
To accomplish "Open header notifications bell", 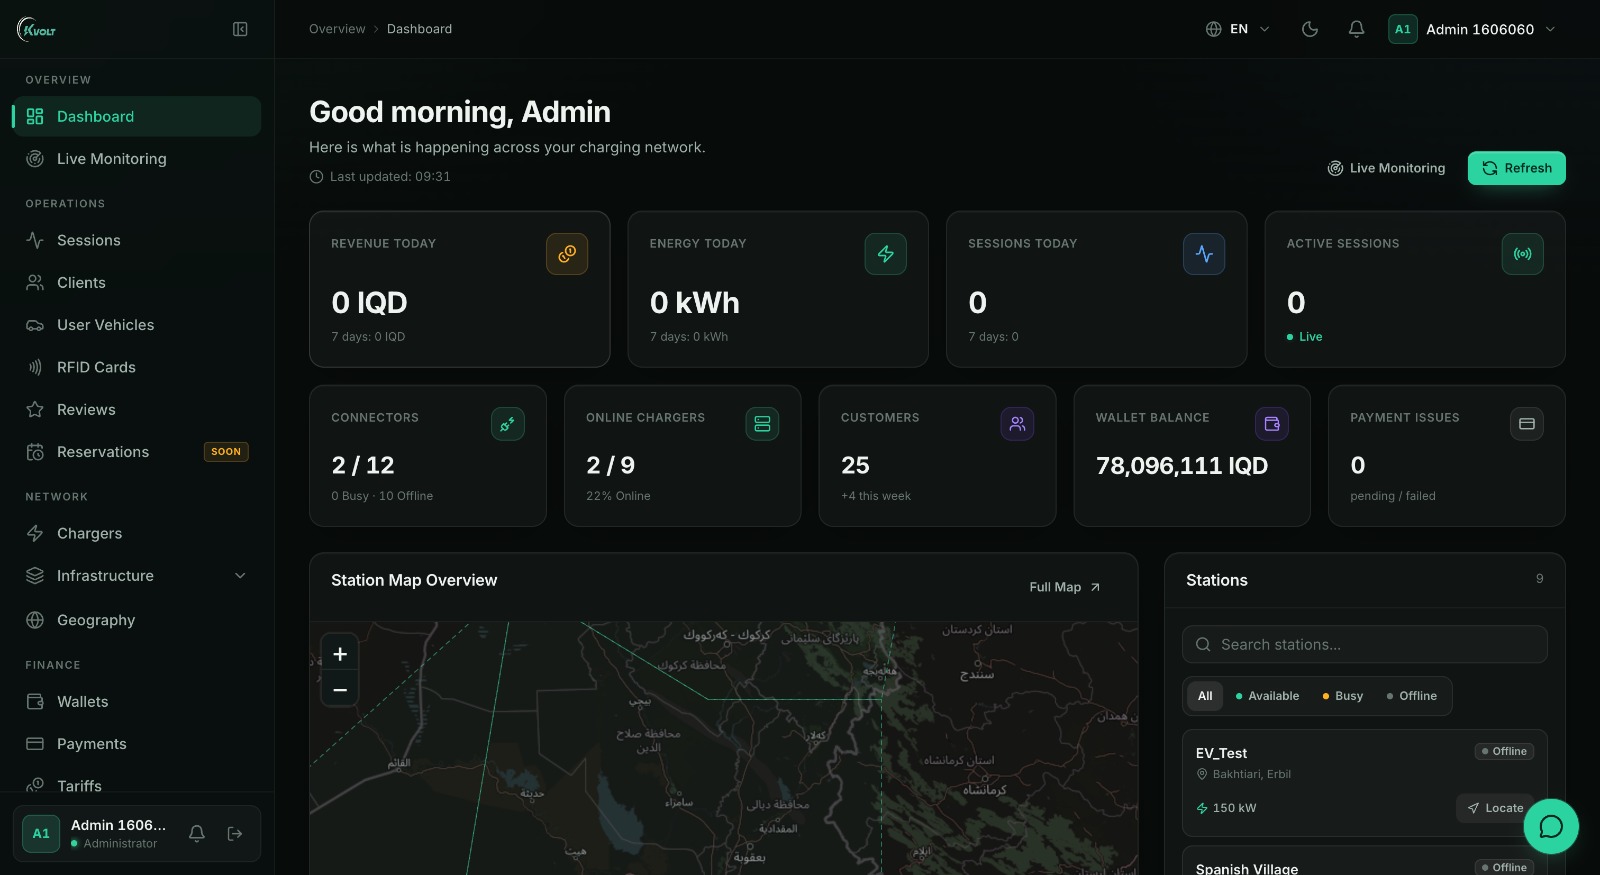I will (1356, 29).
